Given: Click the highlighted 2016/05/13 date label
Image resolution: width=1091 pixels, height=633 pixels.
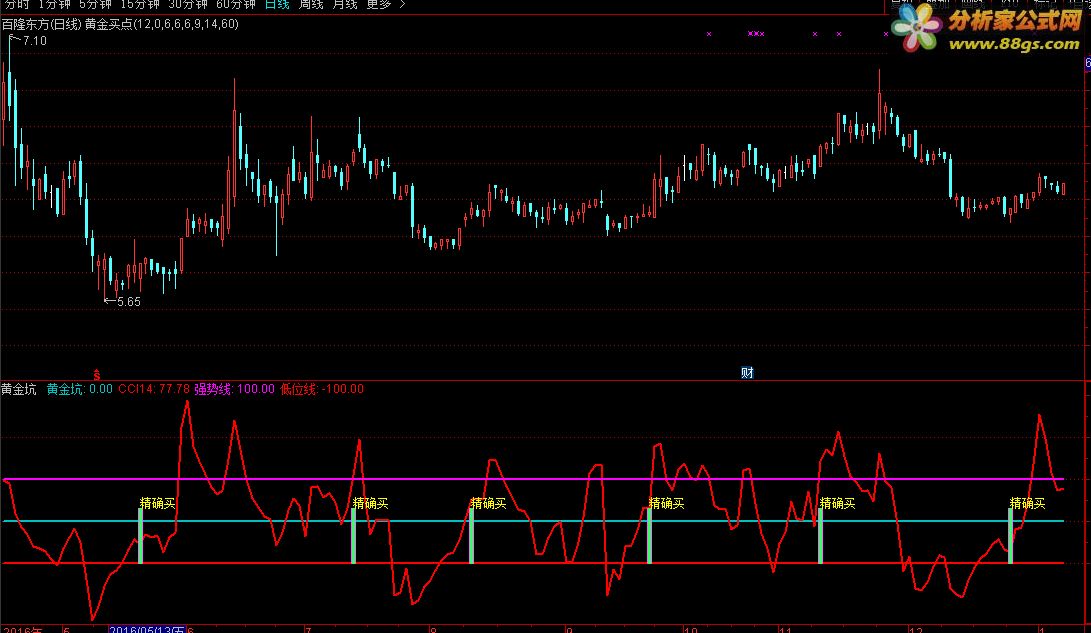Looking at the screenshot, I should point(147,630).
